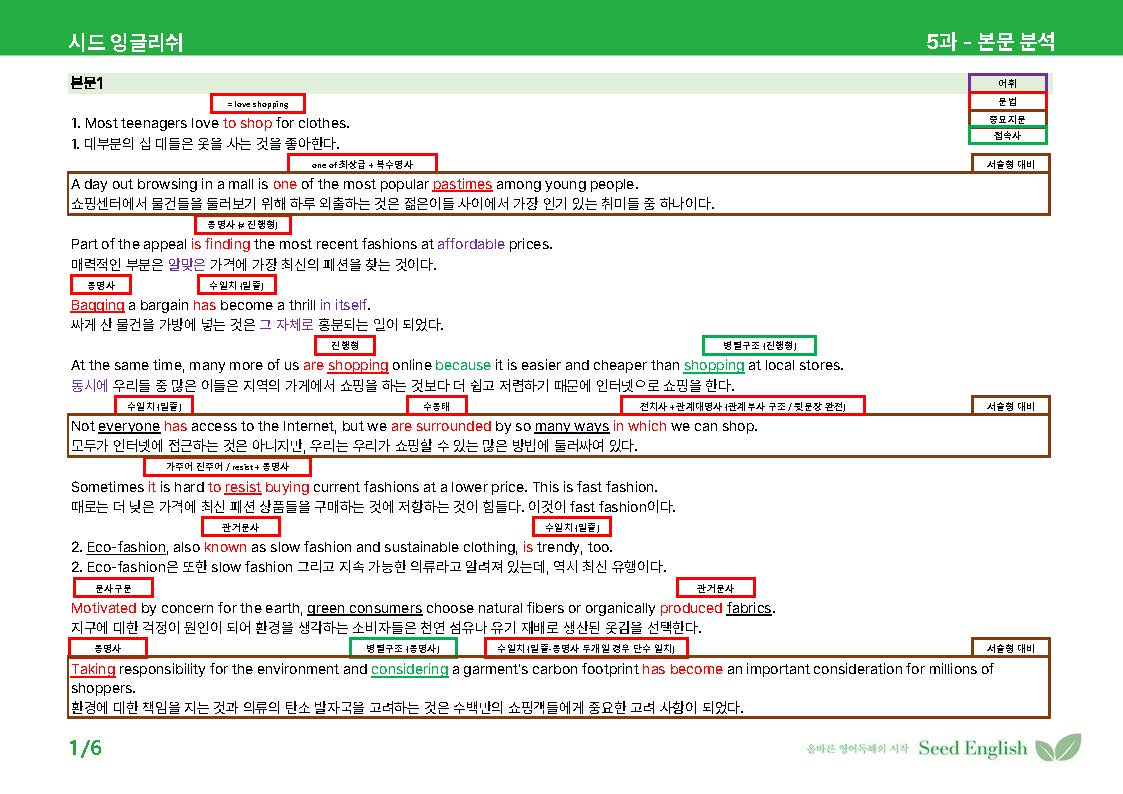Expand the first "서술형 대비" section box
The width and height of the screenshot is (1123, 794).
tap(1011, 163)
